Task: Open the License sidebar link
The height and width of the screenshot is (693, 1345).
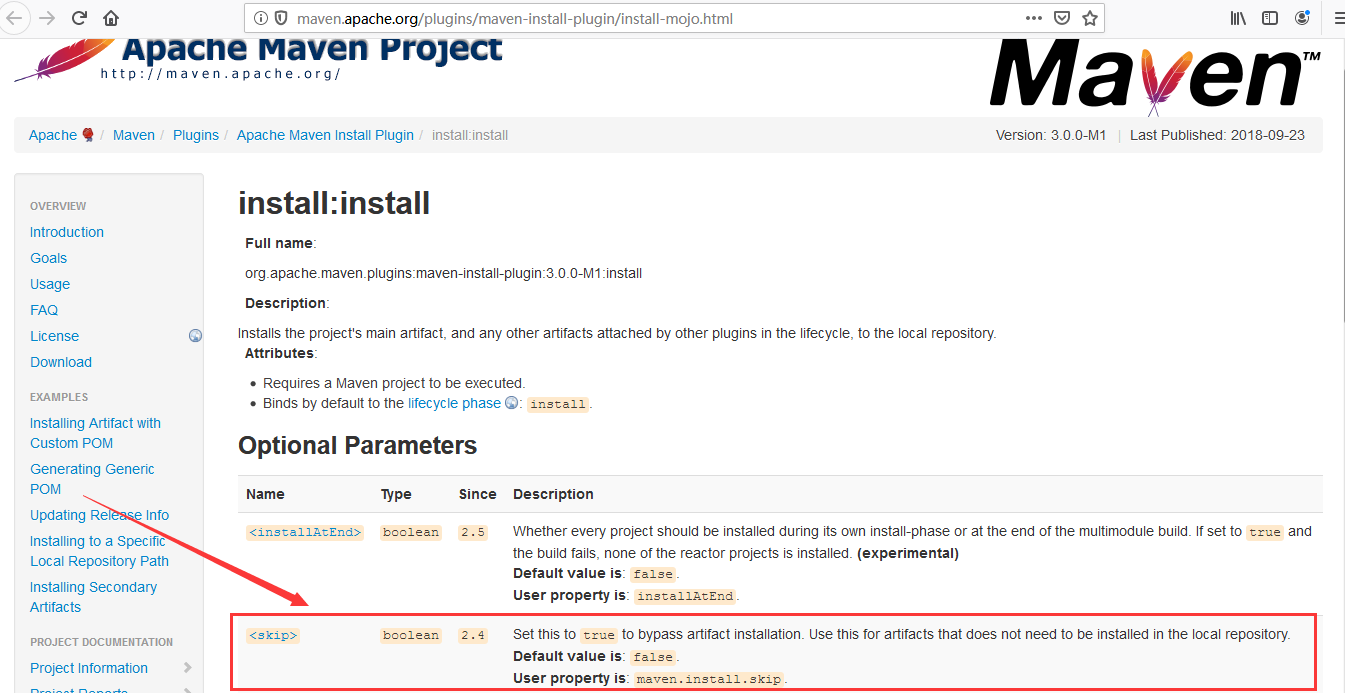Action: tap(54, 336)
